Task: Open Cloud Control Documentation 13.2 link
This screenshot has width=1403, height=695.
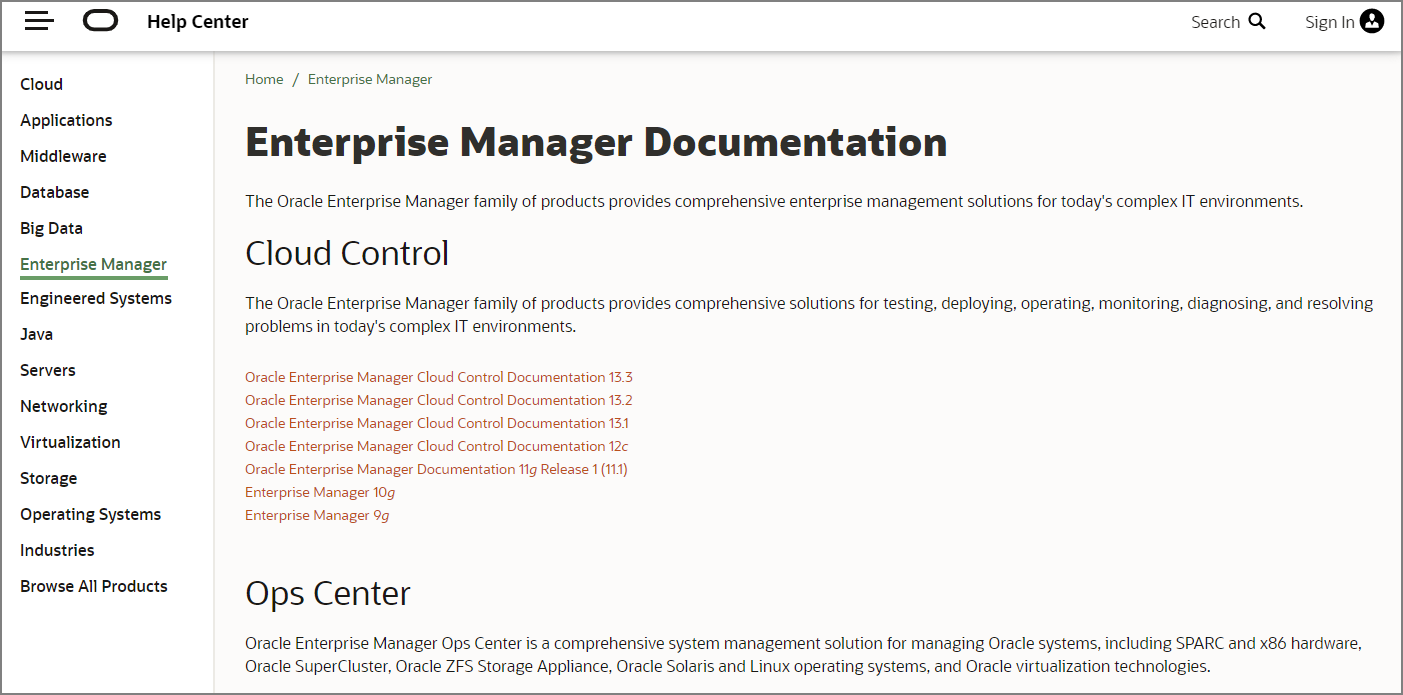Action: tap(439, 400)
